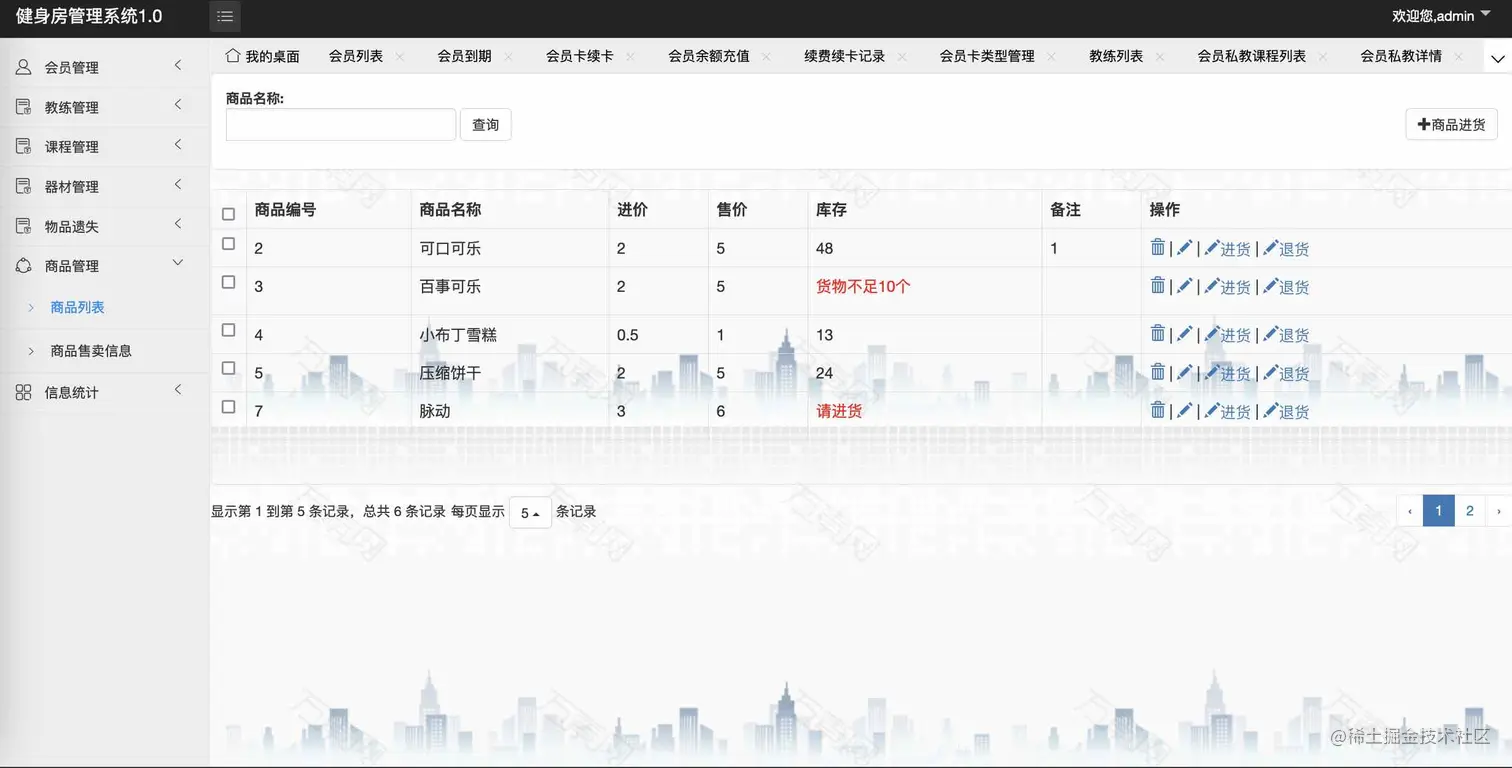The image size is (1512, 768).
Task: Click 退货 link for 压缩饼干
Action: pos(1286,373)
